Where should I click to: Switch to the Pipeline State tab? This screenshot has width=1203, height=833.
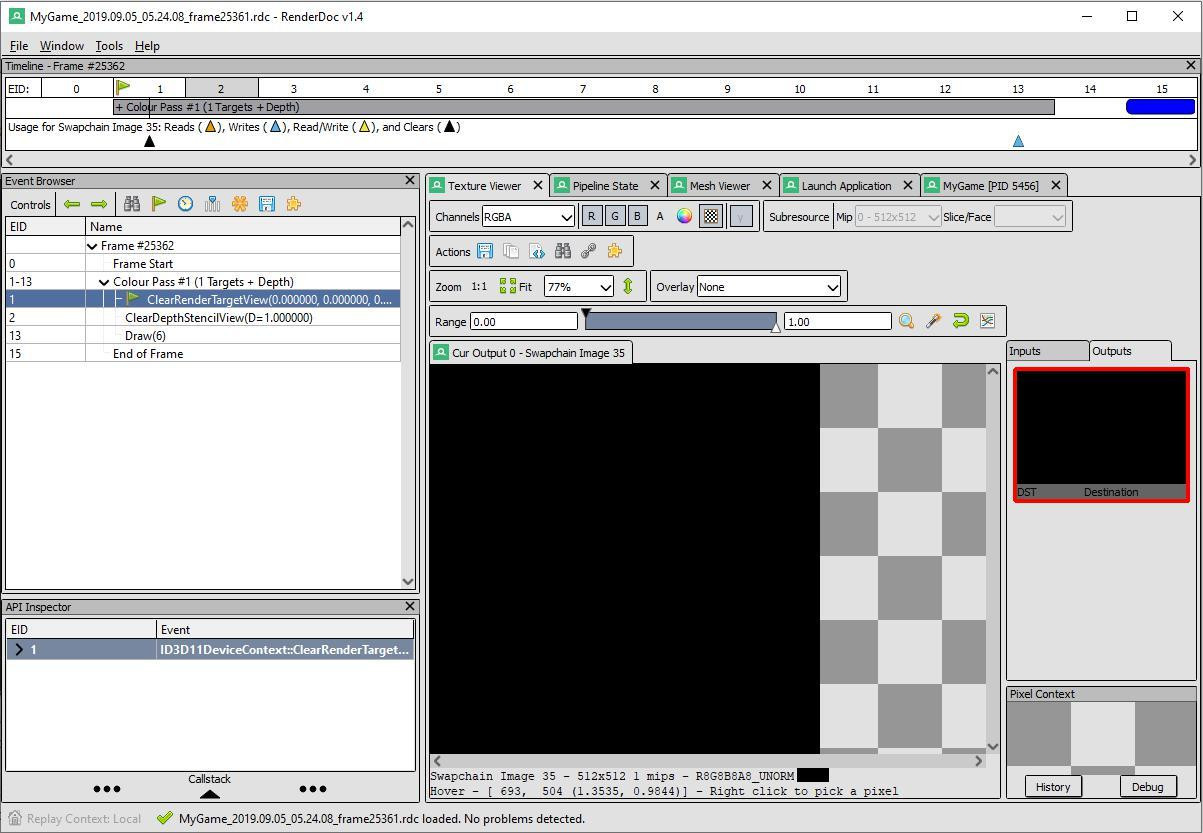(x=607, y=186)
